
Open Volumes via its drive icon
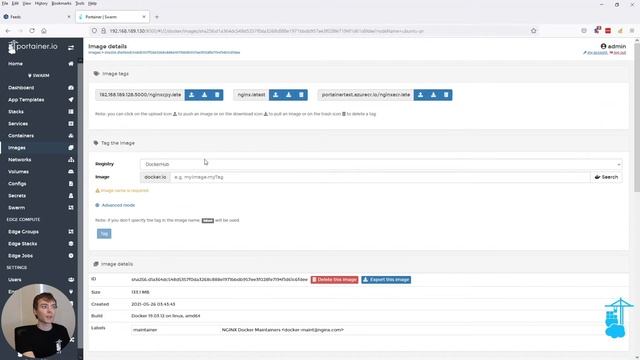click(x=71, y=171)
